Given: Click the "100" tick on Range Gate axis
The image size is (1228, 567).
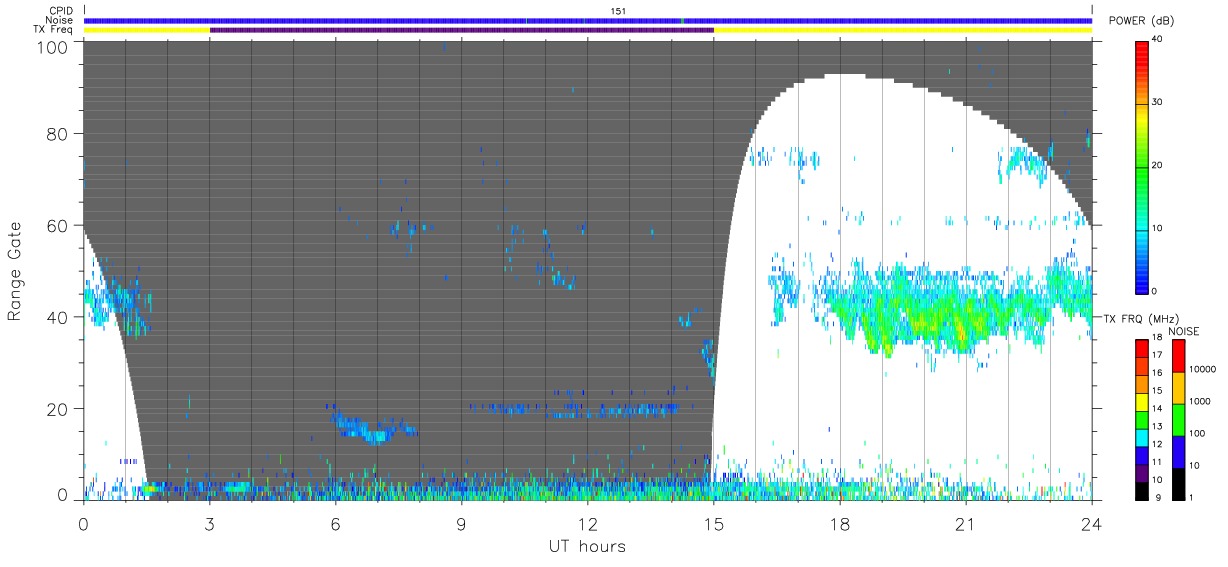Looking at the screenshot, I should click(x=54, y=46).
